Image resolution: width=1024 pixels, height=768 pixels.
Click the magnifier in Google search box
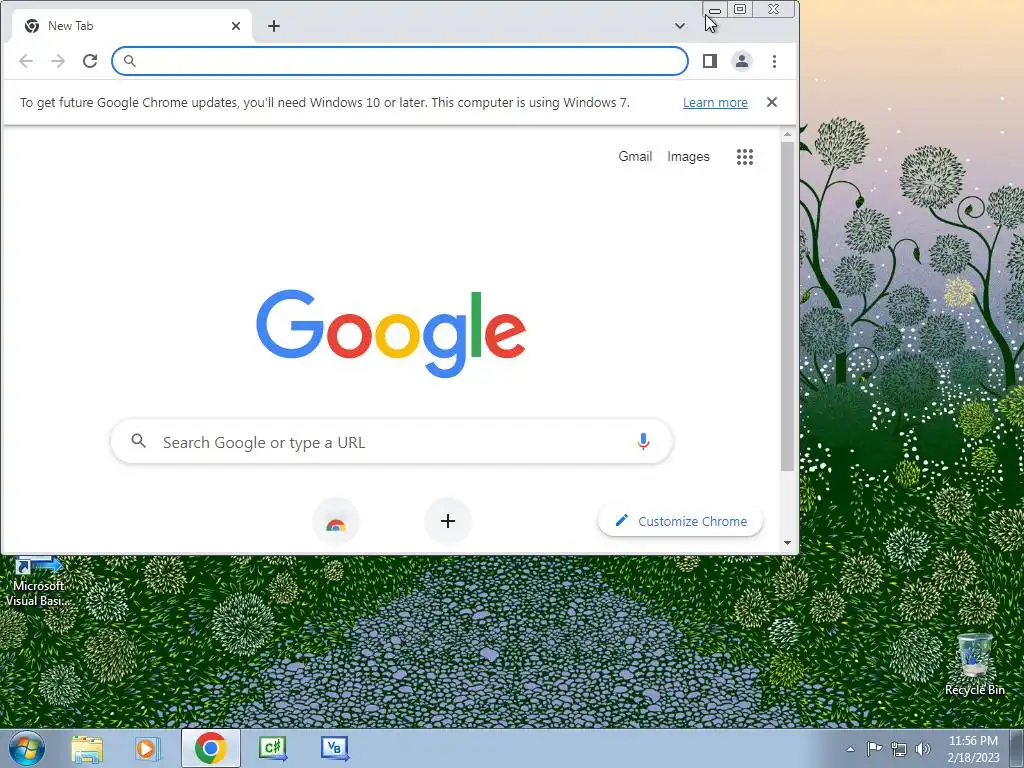tap(138, 441)
